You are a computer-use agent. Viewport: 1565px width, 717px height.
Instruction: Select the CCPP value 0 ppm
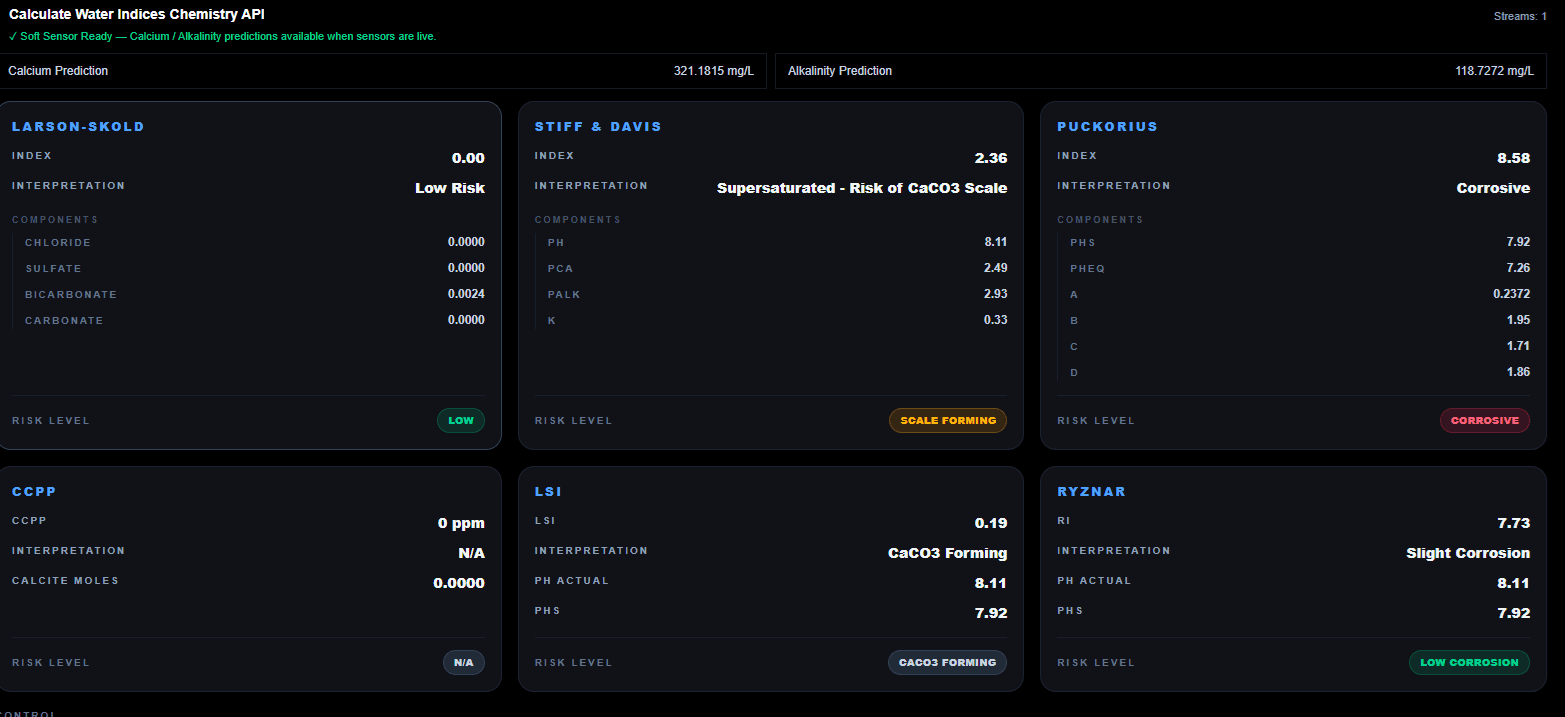(461, 523)
